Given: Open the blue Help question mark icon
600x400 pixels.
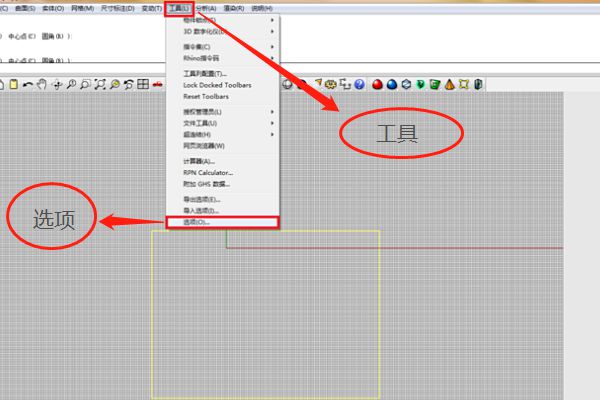Looking at the screenshot, I should tap(359, 84).
